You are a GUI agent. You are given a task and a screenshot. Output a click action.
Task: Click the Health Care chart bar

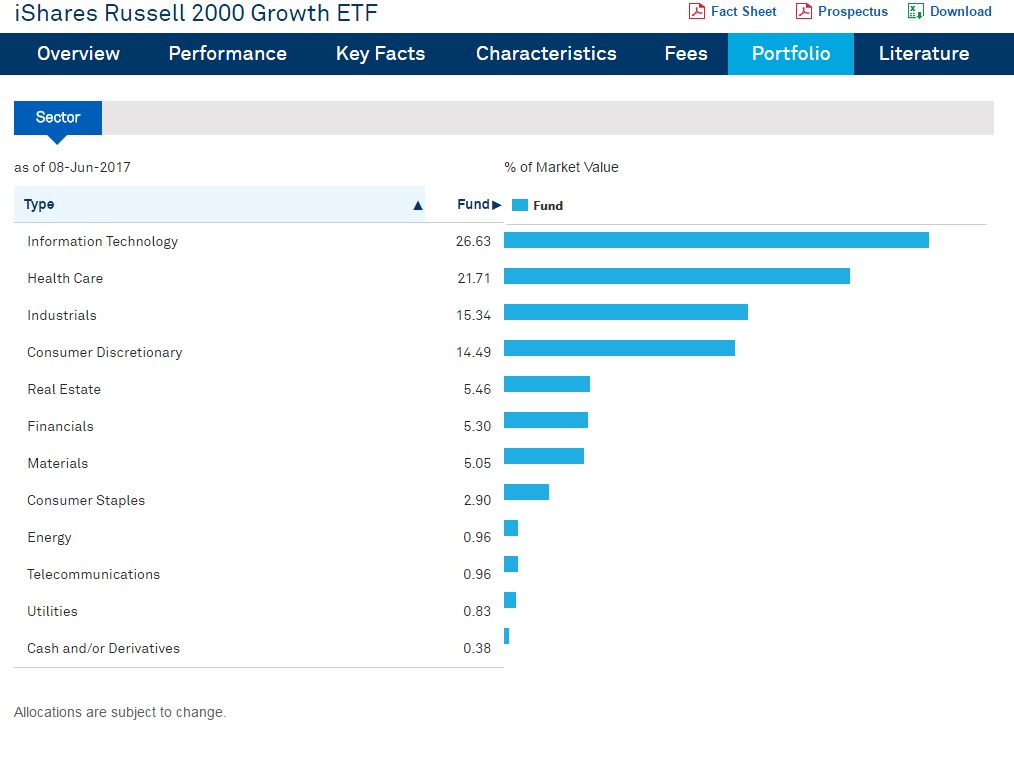coord(677,276)
